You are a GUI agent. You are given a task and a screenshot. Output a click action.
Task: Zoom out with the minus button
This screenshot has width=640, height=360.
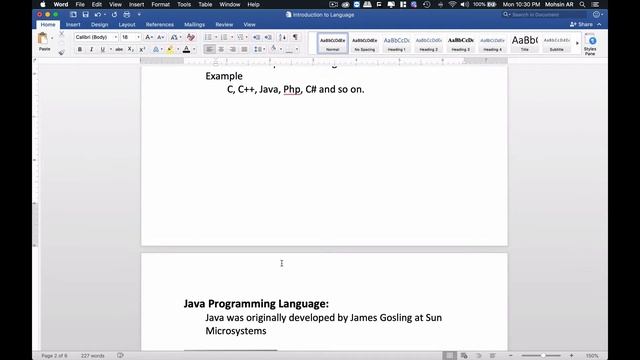click(x=510, y=356)
